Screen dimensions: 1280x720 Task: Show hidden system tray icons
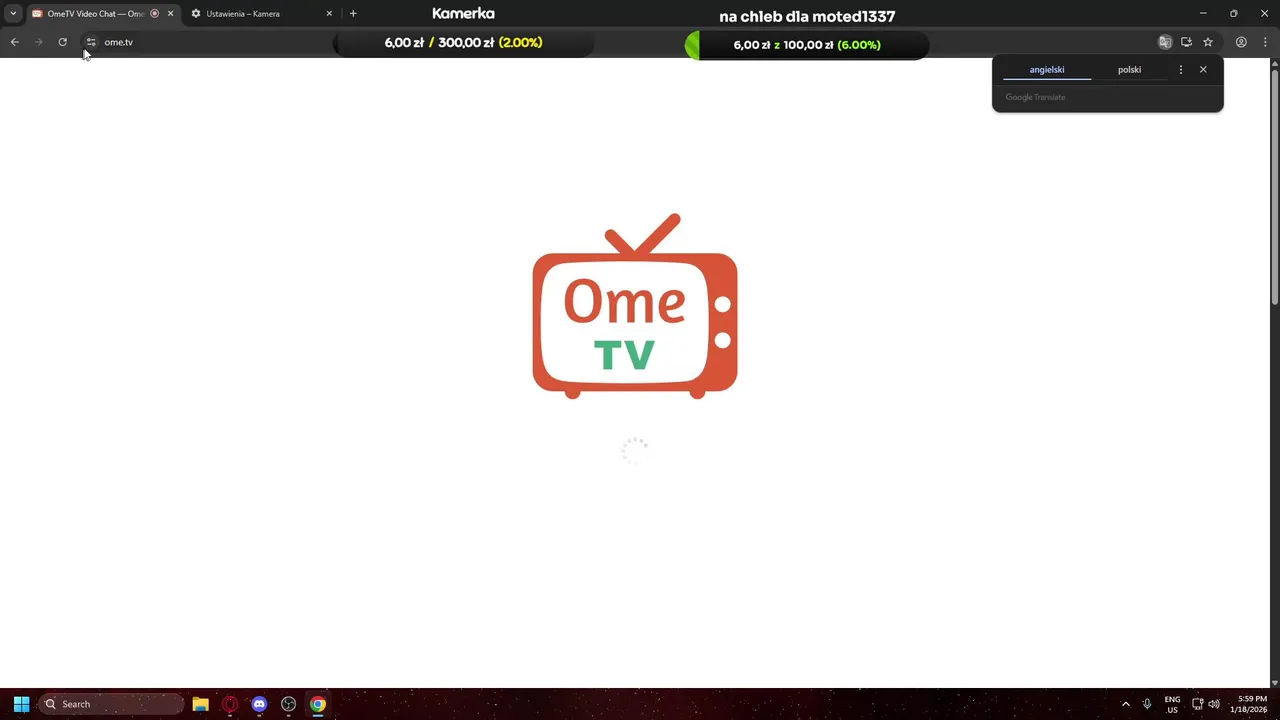pyautogui.click(x=1125, y=704)
